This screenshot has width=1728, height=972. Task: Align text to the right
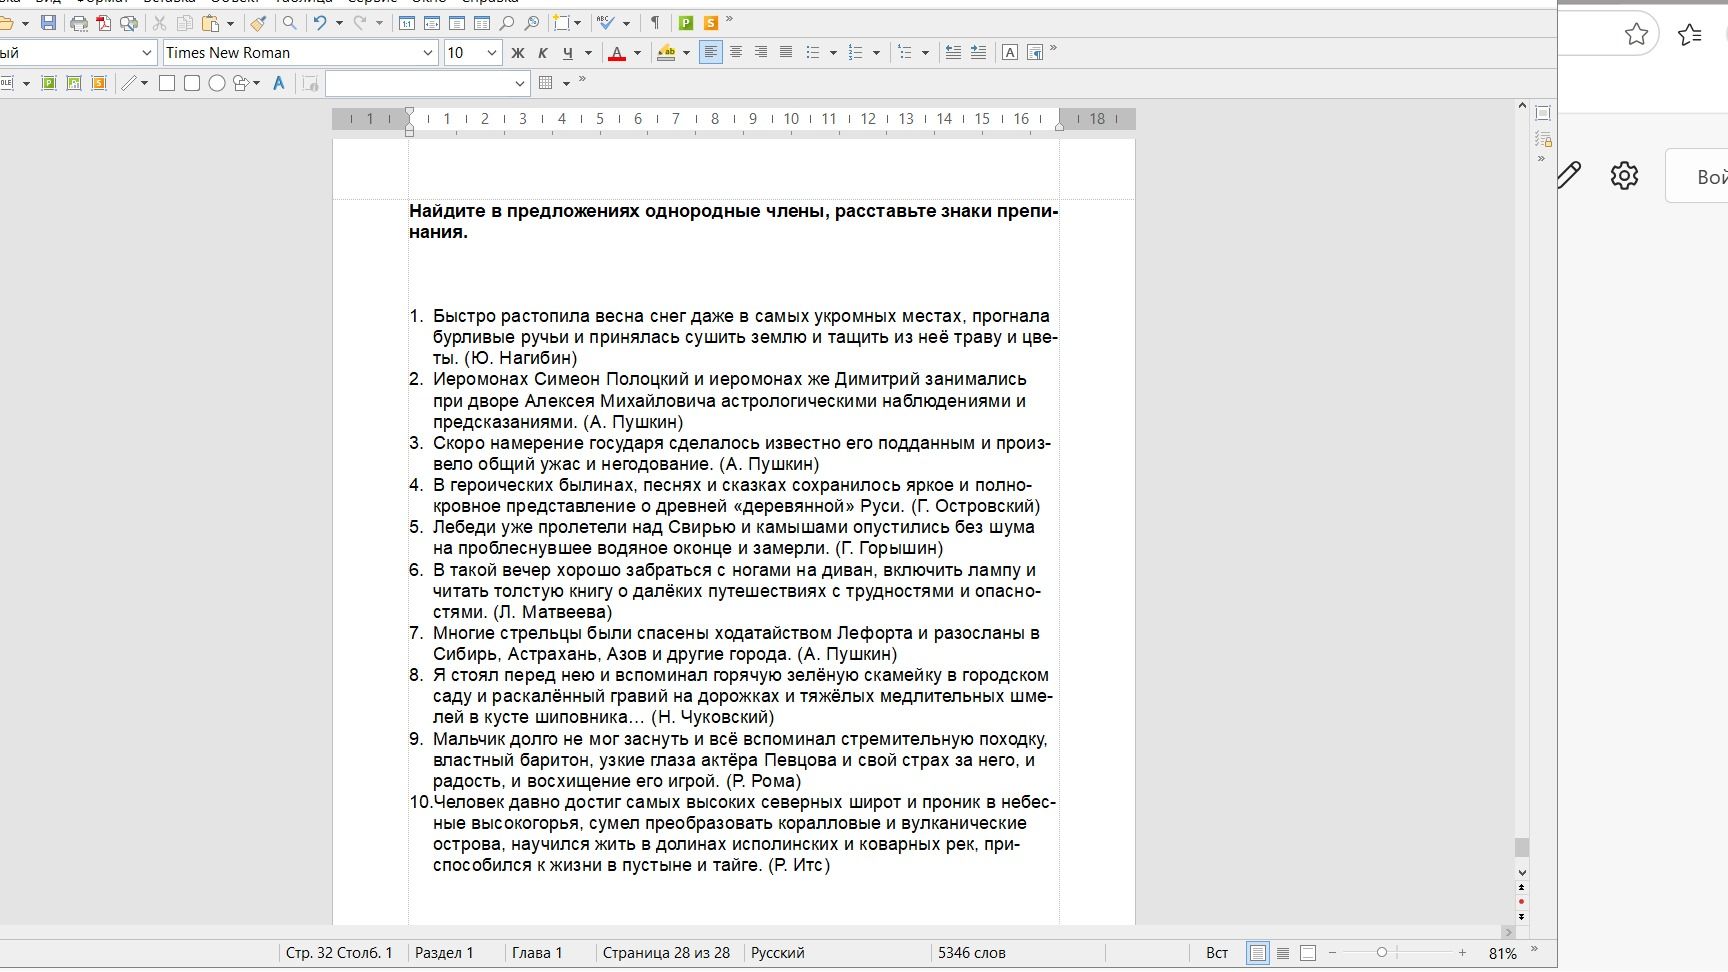[761, 53]
